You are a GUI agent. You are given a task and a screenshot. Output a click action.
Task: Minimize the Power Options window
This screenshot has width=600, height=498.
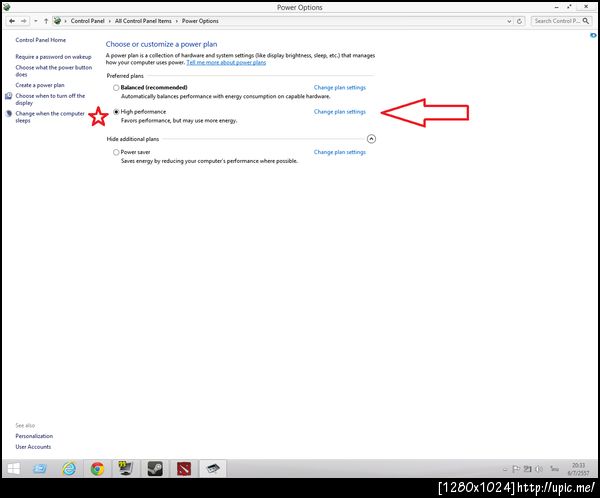557,7
